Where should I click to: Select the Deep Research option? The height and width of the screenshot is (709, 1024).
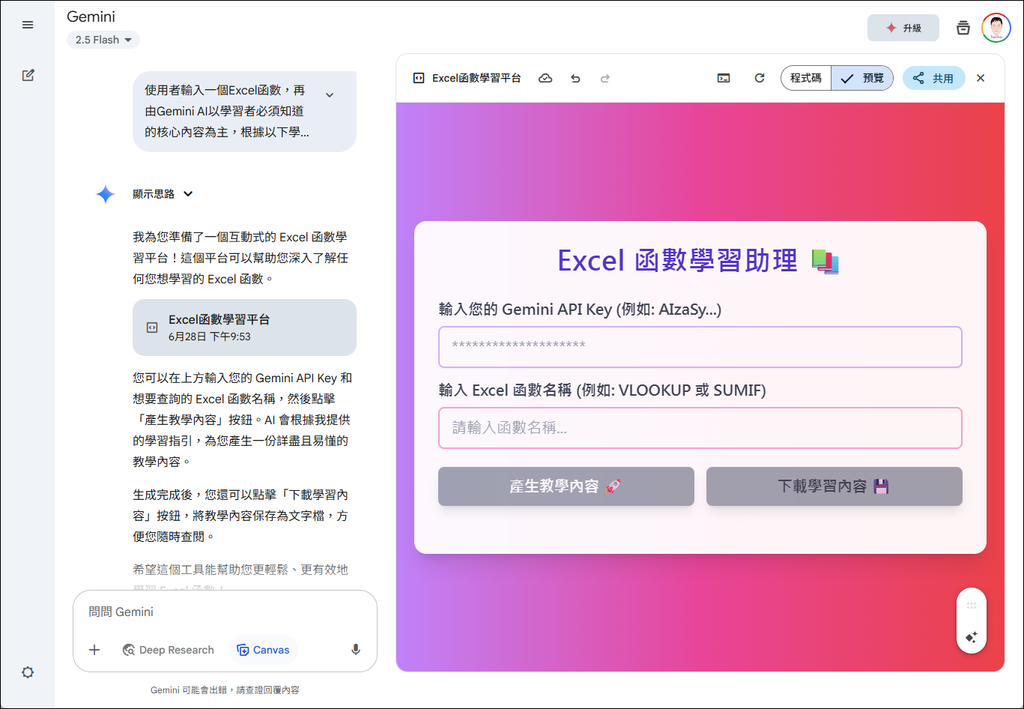pos(168,650)
